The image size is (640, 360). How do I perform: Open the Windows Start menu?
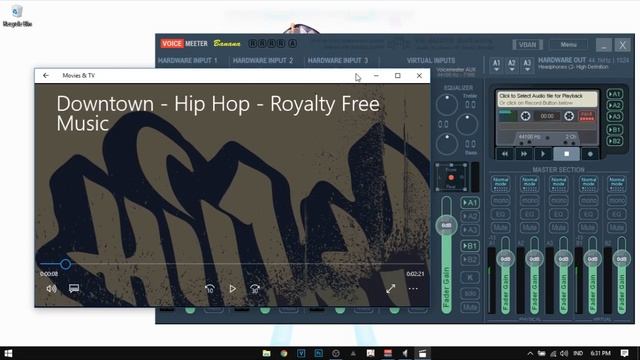coord(8,353)
